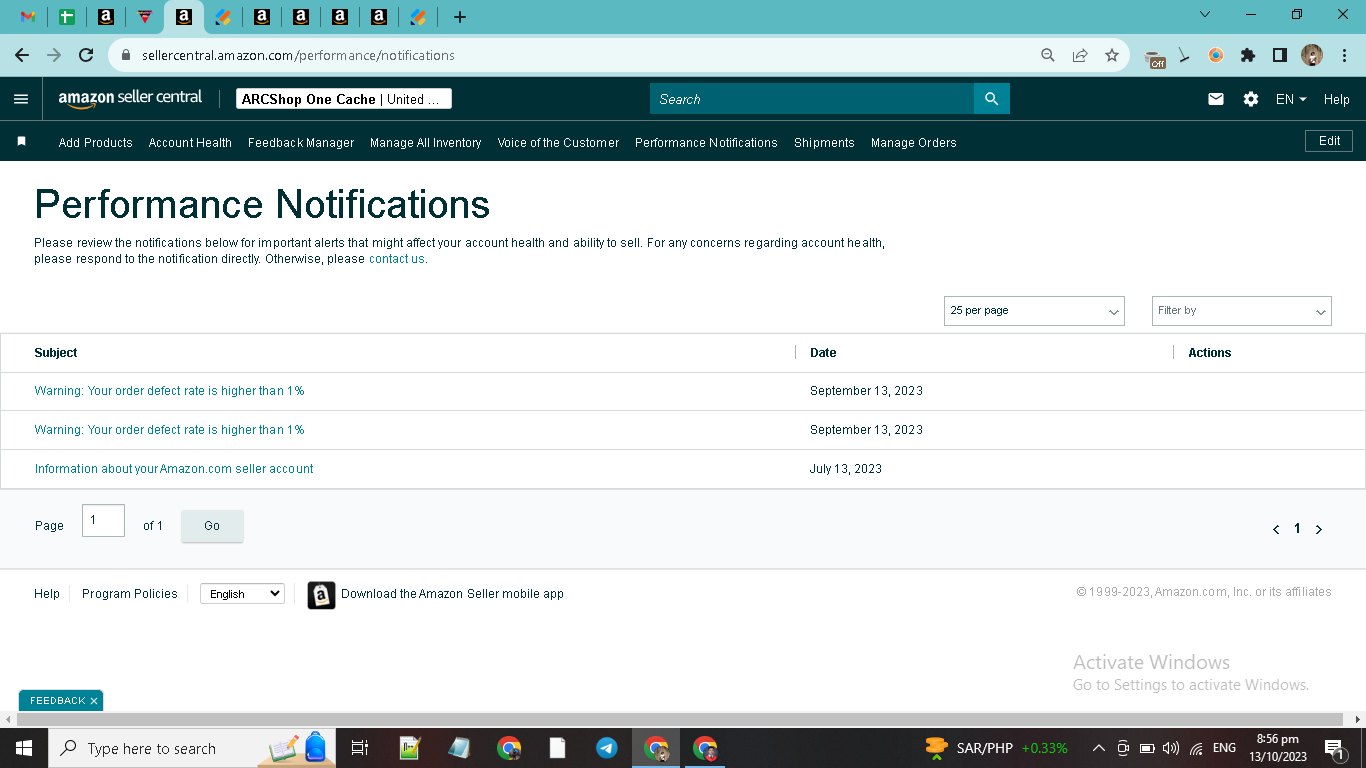Open a new browser tab
The image size is (1366, 768).
(460, 17)
